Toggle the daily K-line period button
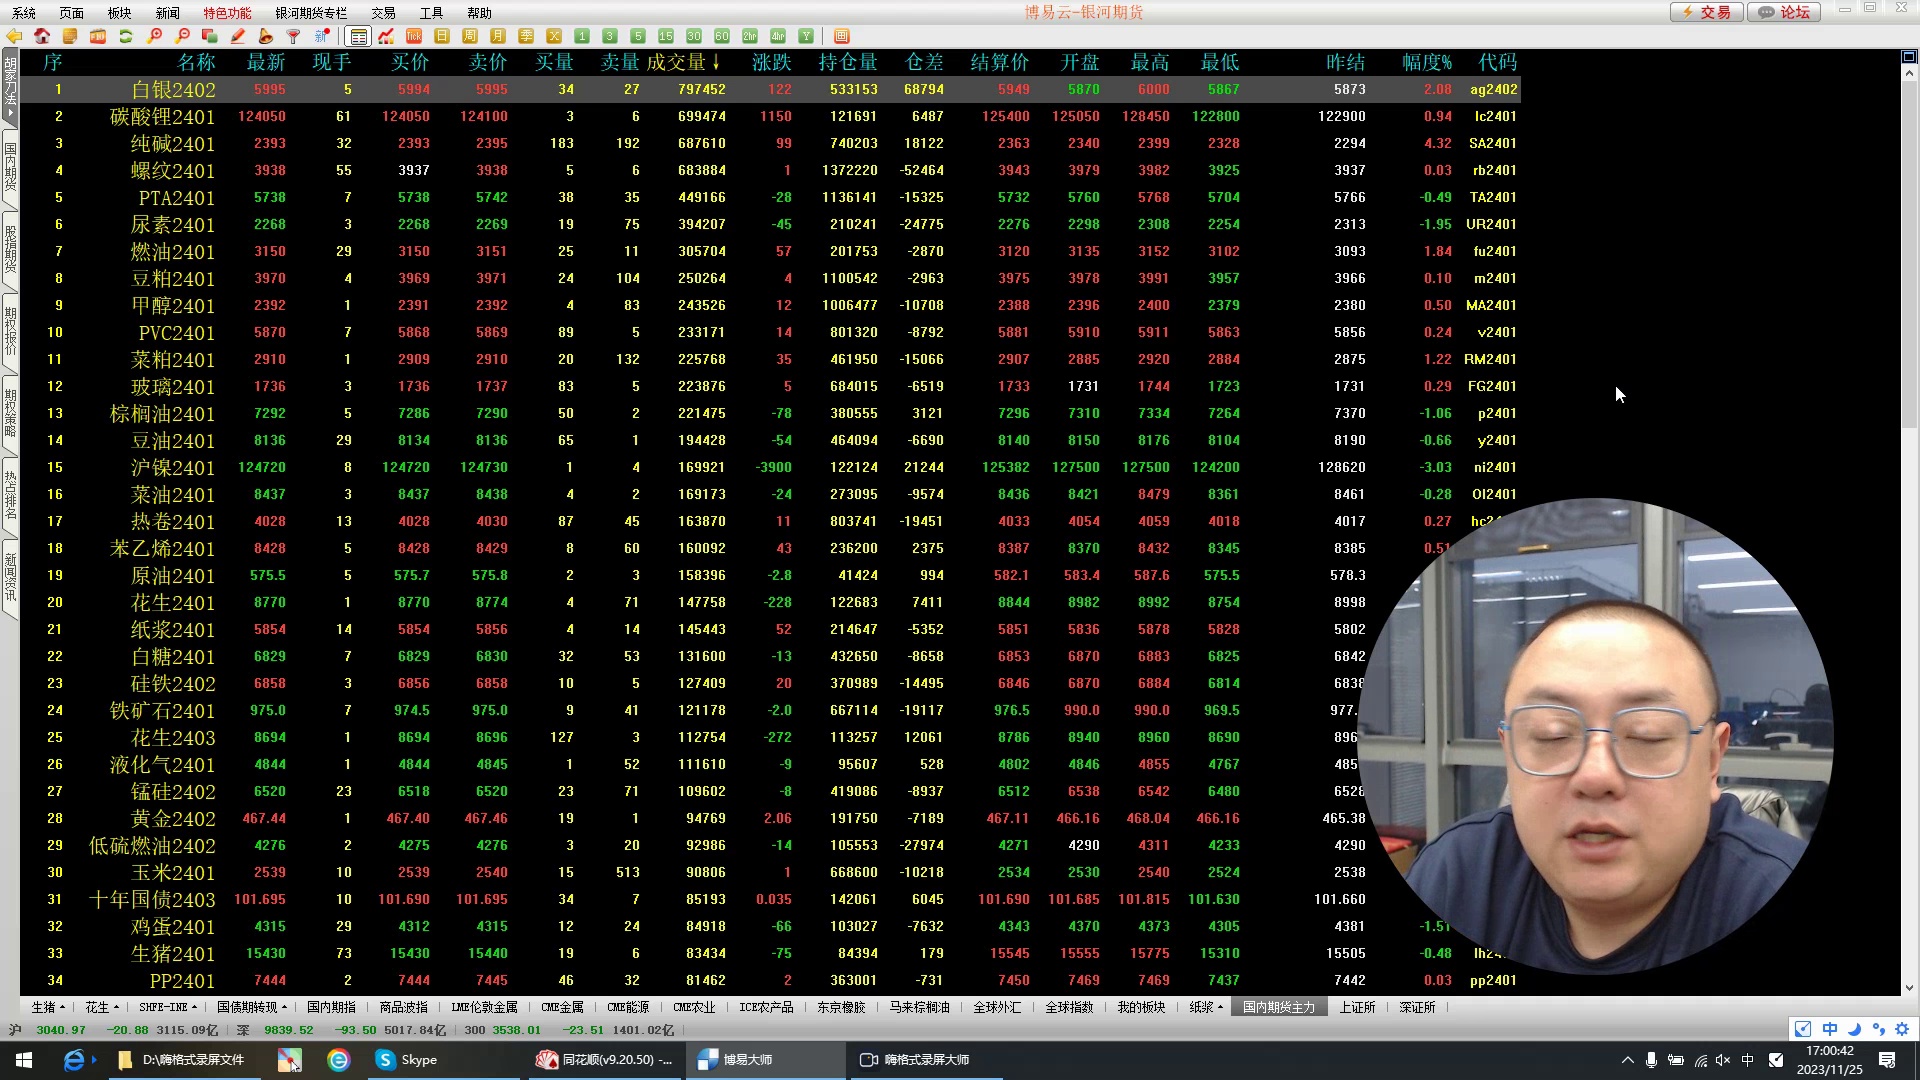 pyautogui.click(x=442, y=36)
